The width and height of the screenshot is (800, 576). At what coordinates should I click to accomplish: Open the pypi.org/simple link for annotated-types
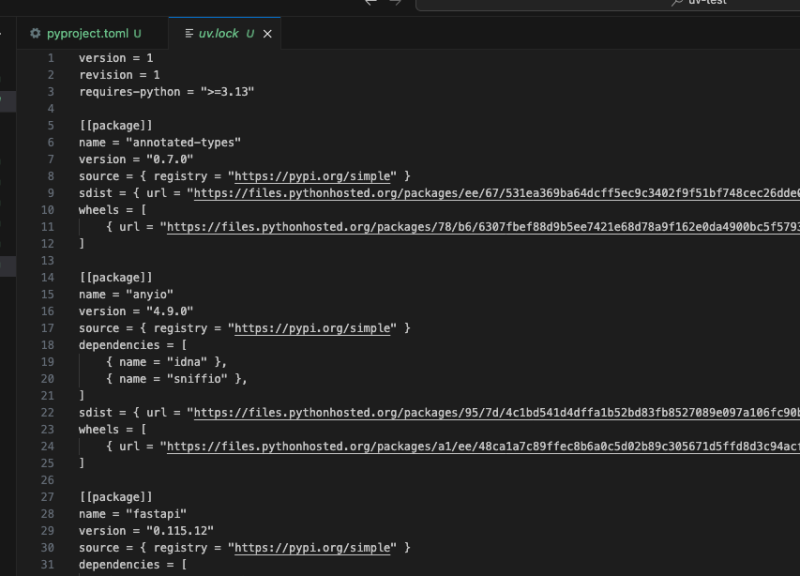pyautogui.click(x=312, y=176)
